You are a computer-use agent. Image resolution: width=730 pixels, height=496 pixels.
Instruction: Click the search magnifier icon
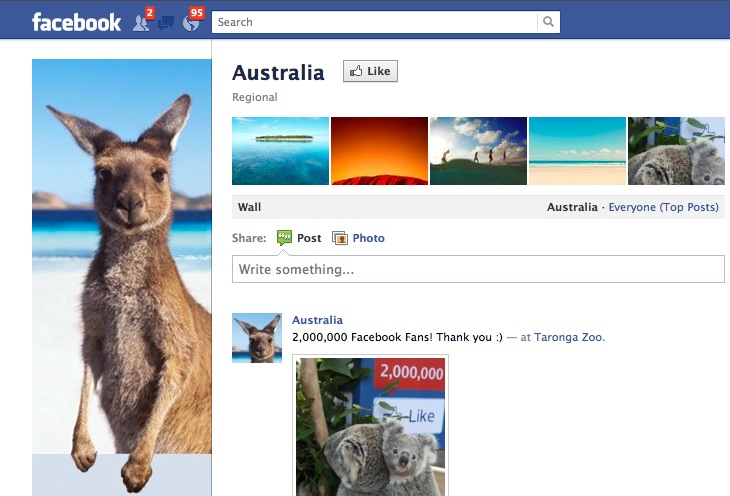tap(548, 22)
